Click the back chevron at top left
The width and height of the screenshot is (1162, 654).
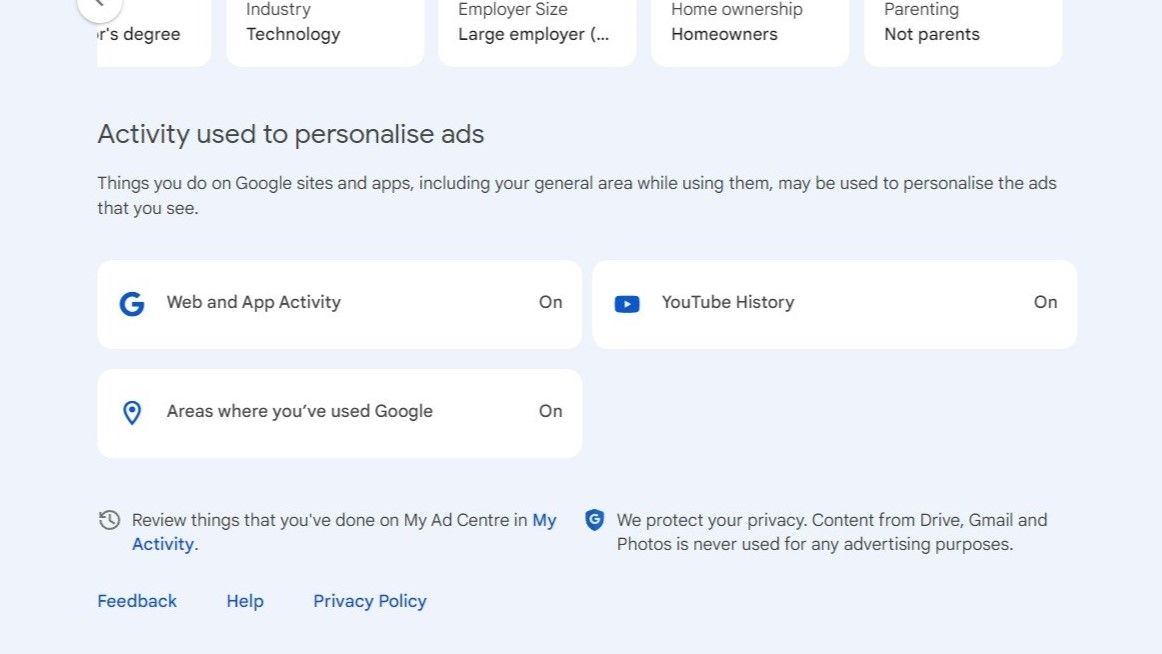pyautogui.click(x=99, y=5)
